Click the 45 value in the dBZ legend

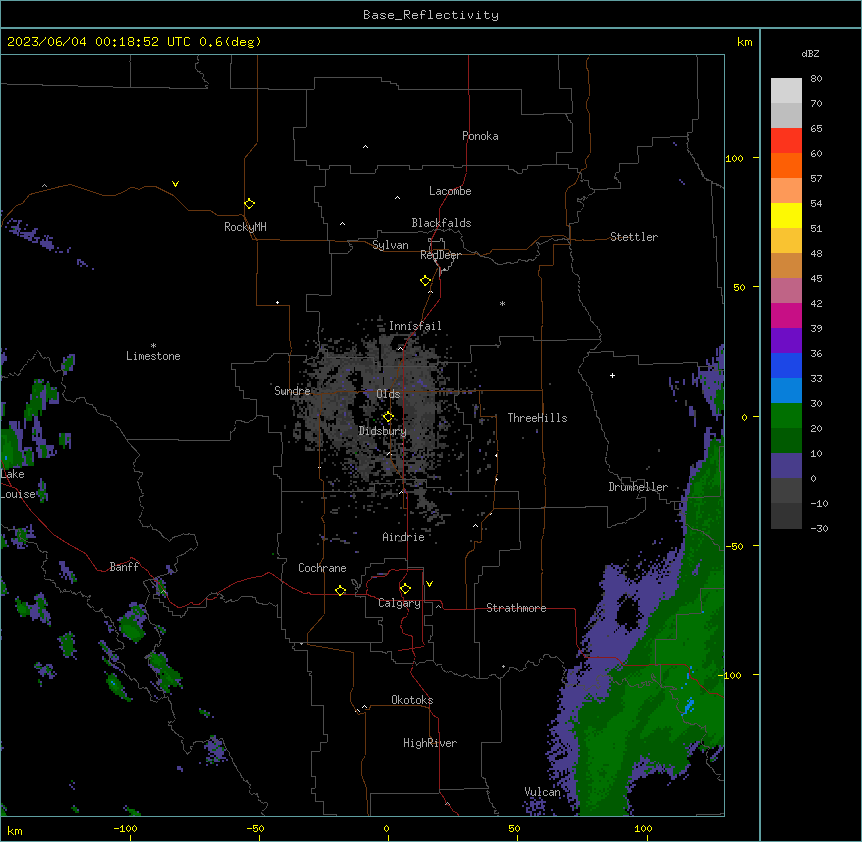pyautogui.click(x=816, y=278)
